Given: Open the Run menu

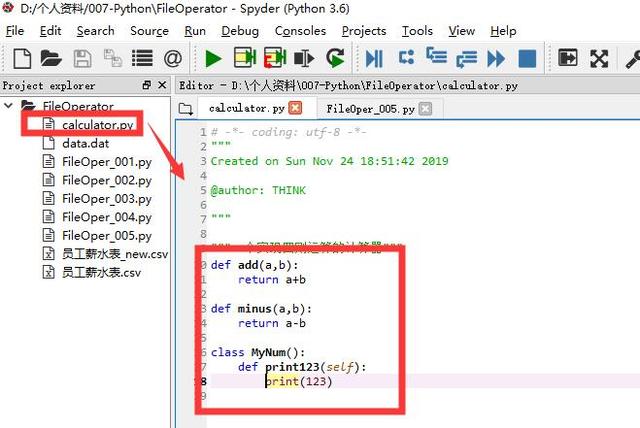Looking at the screenshot, I should coord(195,31).
